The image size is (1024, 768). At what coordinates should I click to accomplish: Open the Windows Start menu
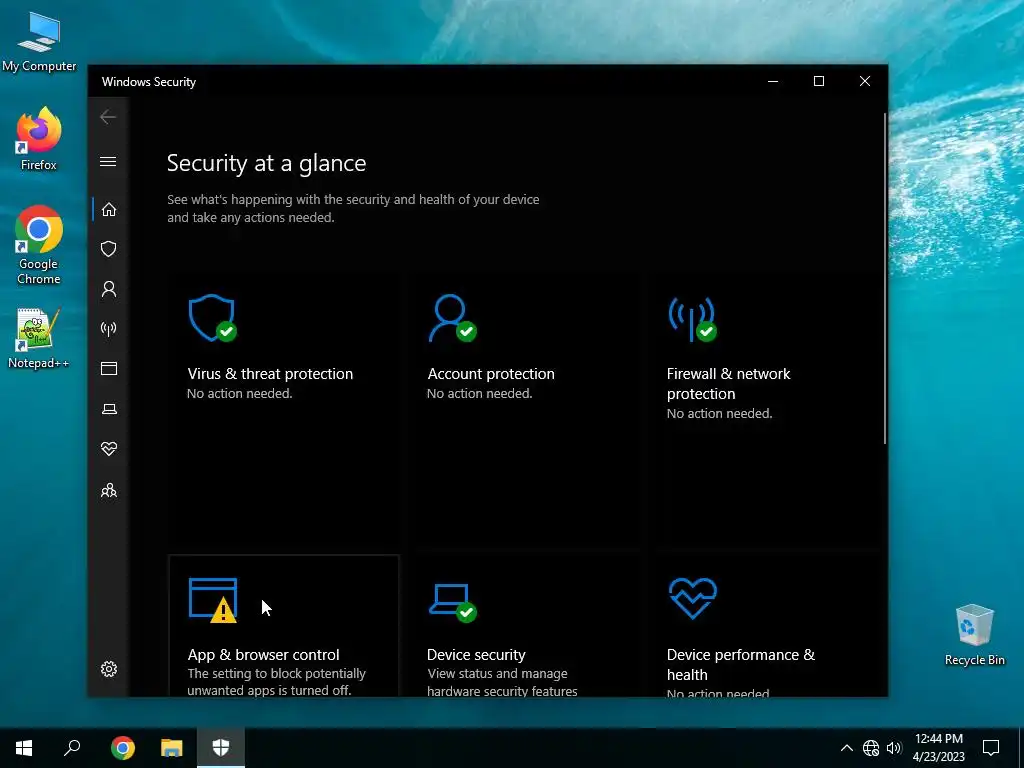[x=24, y=748]
